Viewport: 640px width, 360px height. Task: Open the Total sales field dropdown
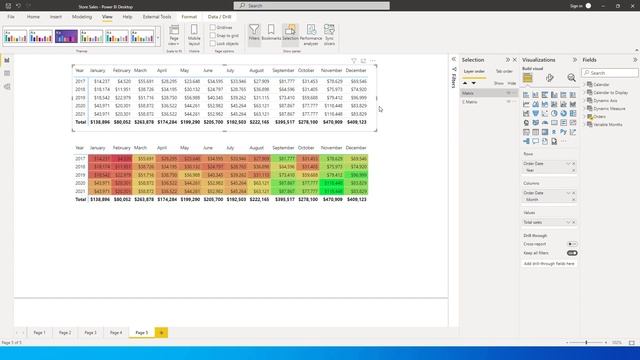tap(568, 222)
